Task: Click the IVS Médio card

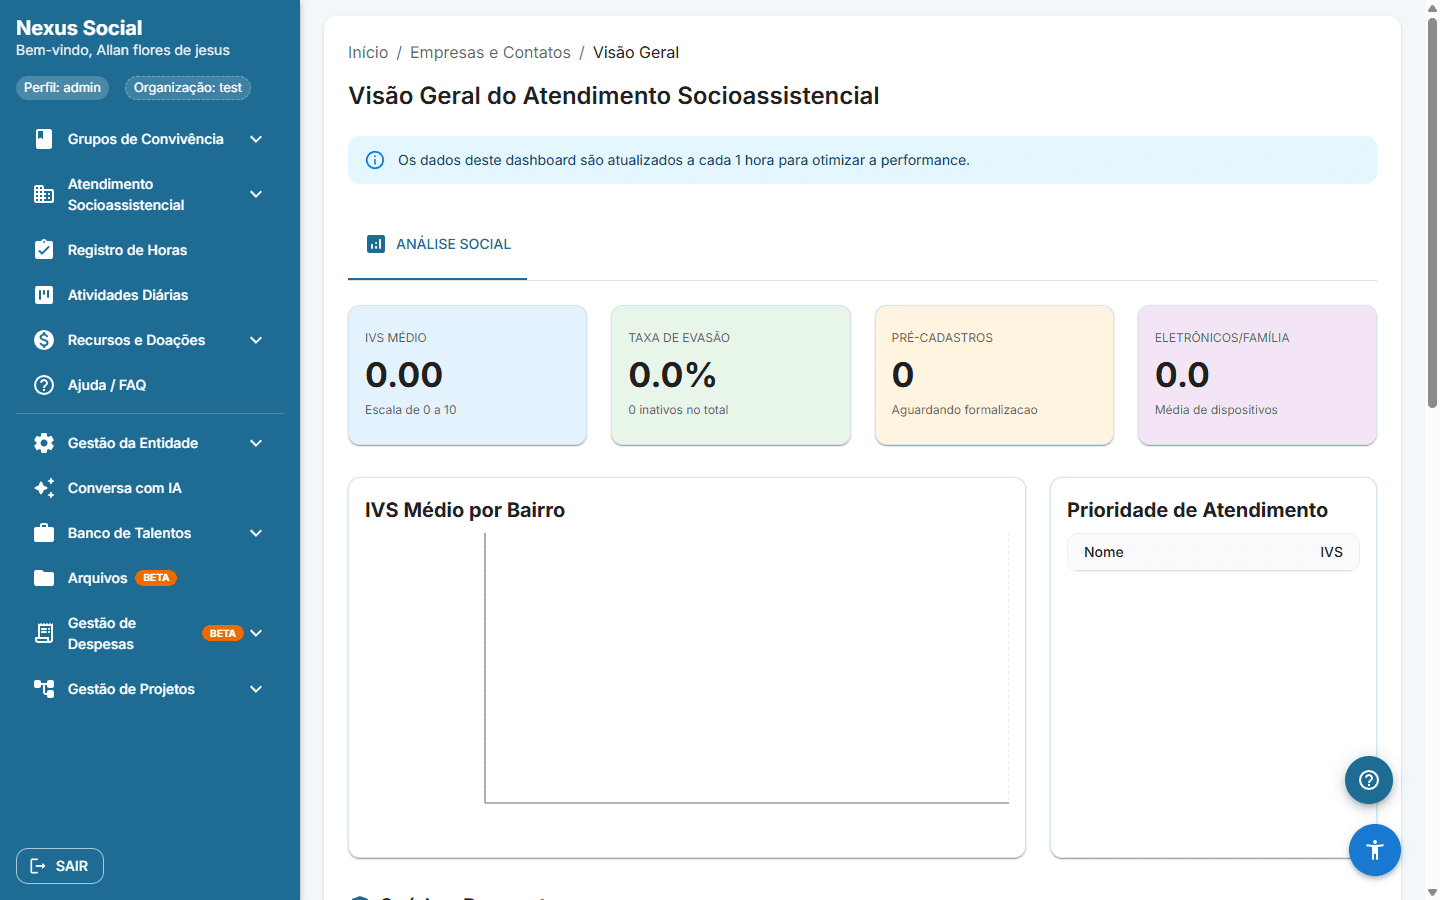Action: click(x=467, y=375)
